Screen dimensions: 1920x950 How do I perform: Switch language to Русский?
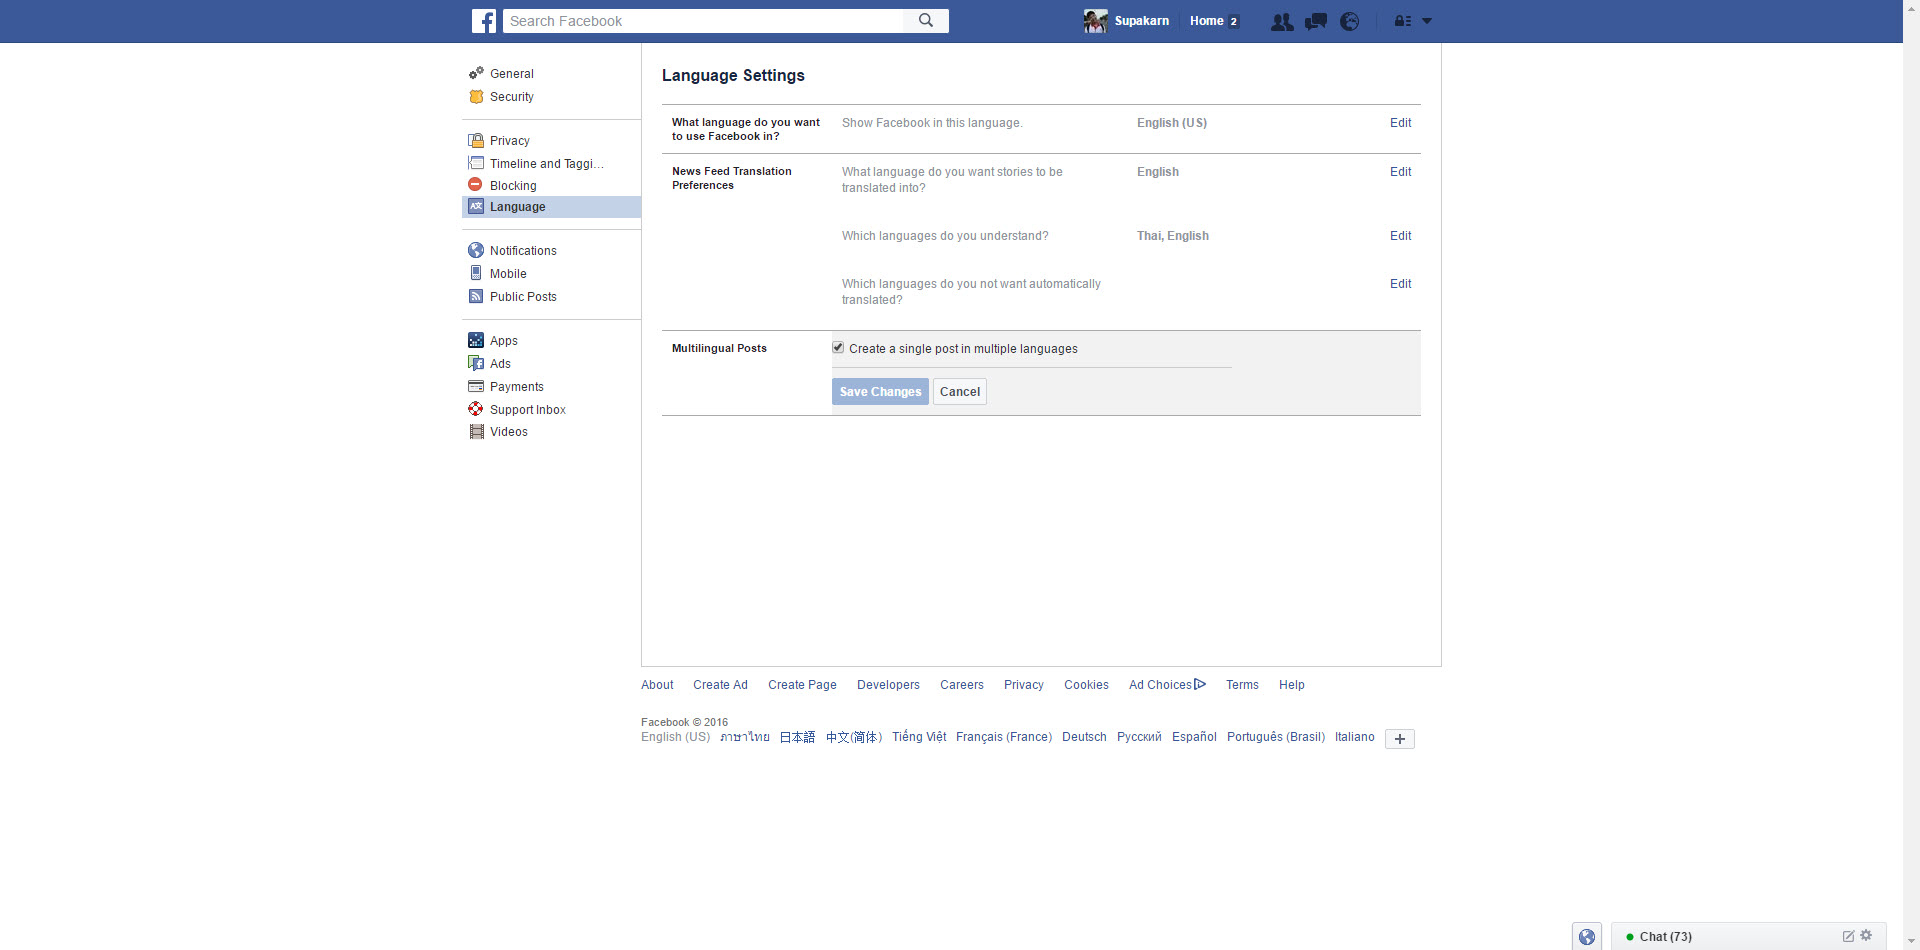(x=1139, y=737)
